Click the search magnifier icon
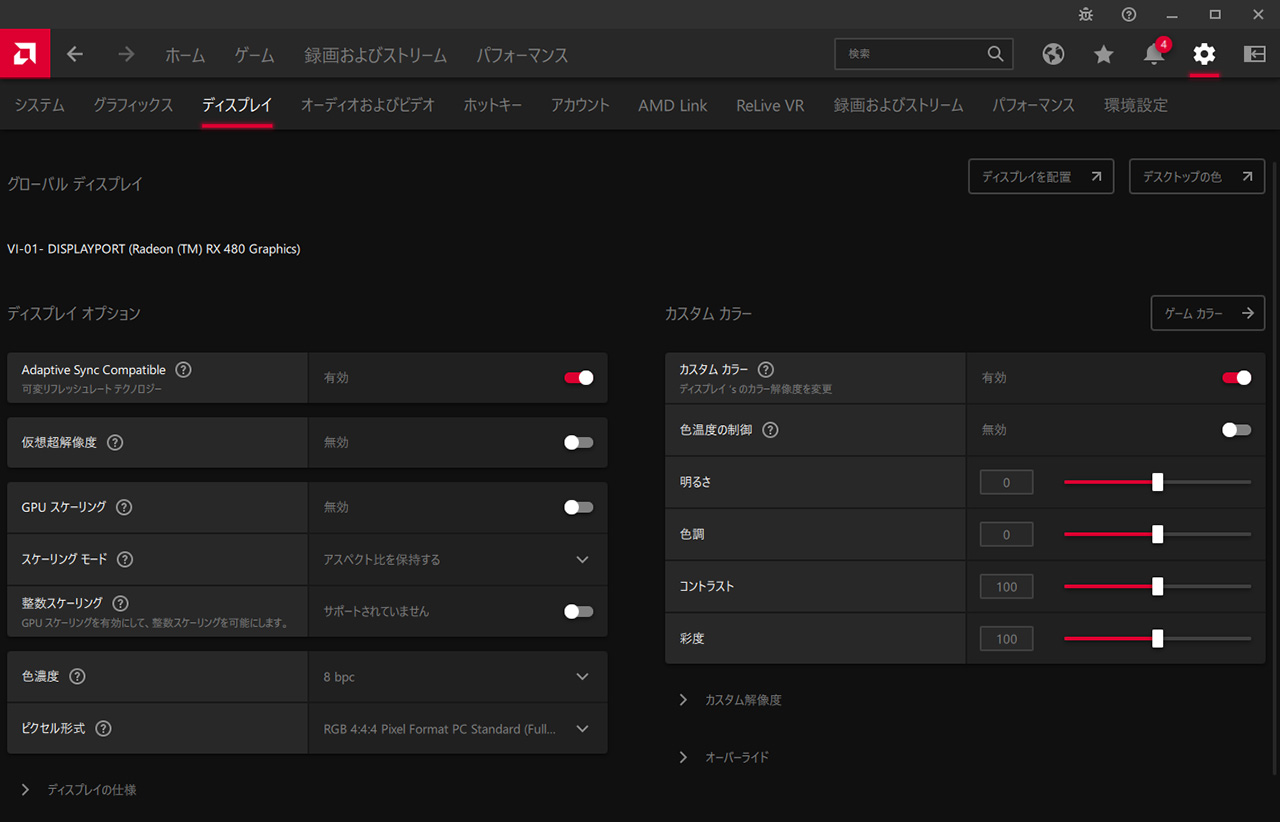Image resolution: width=1280 pixels, height=822 pixels. pyautogui.click(x=995, y=54)
